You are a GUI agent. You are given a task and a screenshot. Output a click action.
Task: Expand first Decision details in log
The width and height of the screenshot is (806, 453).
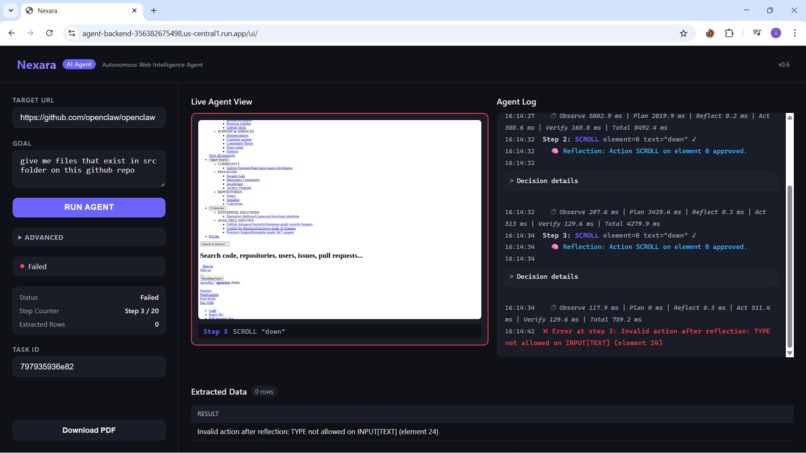pos(640,181)
